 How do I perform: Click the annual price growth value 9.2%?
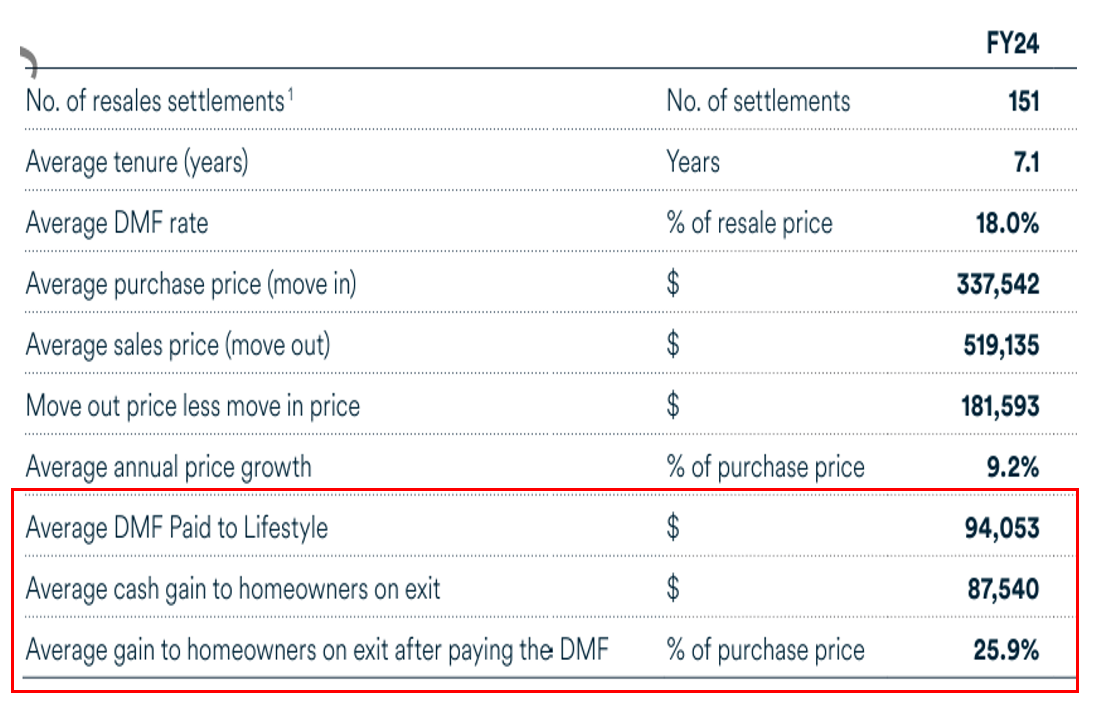point(1012,467)
